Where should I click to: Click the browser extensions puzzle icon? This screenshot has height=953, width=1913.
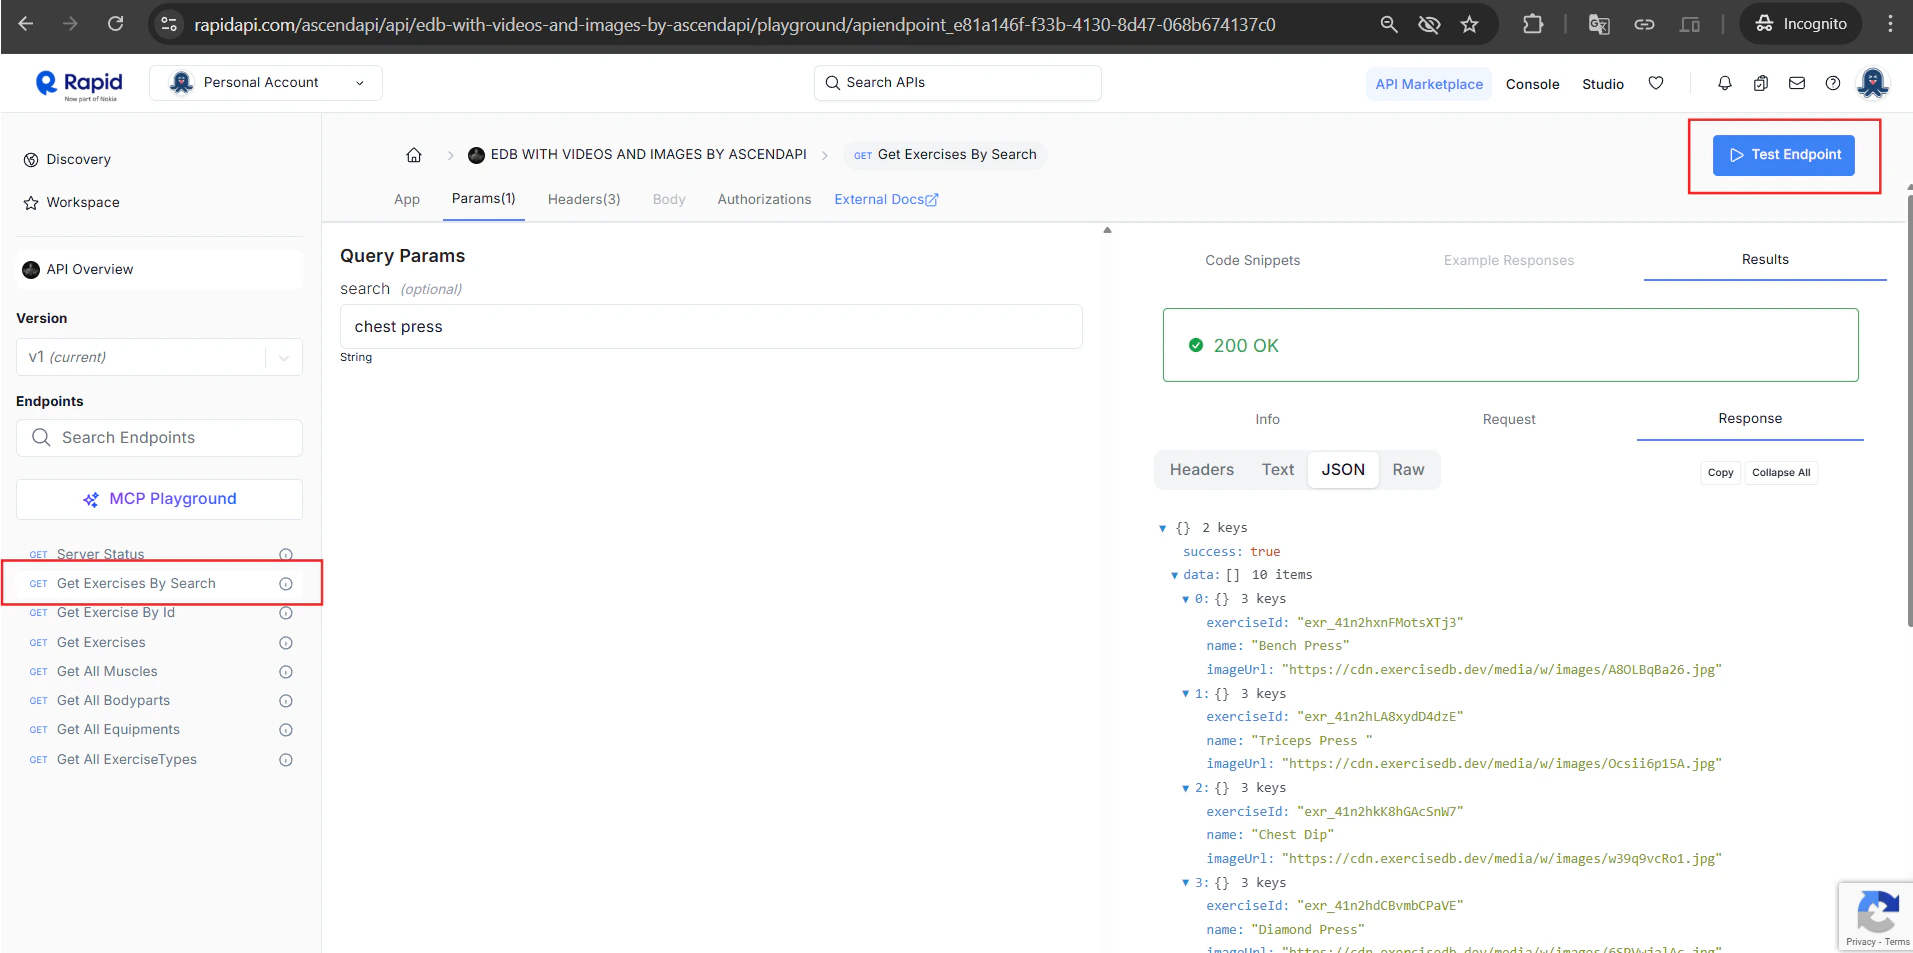point(1533,24)
